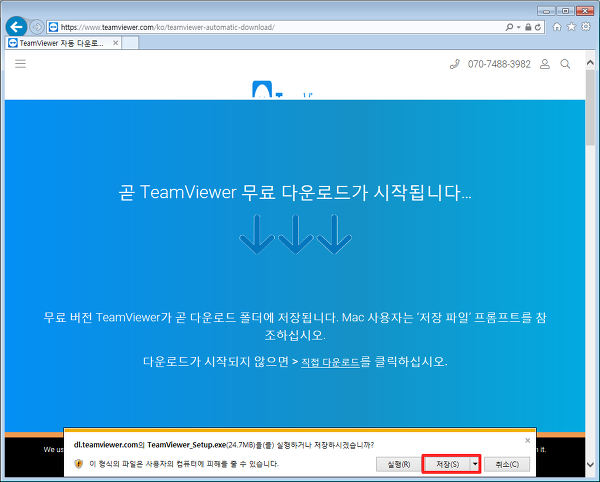Click the security shield warning icon

(x=79, y=464)
